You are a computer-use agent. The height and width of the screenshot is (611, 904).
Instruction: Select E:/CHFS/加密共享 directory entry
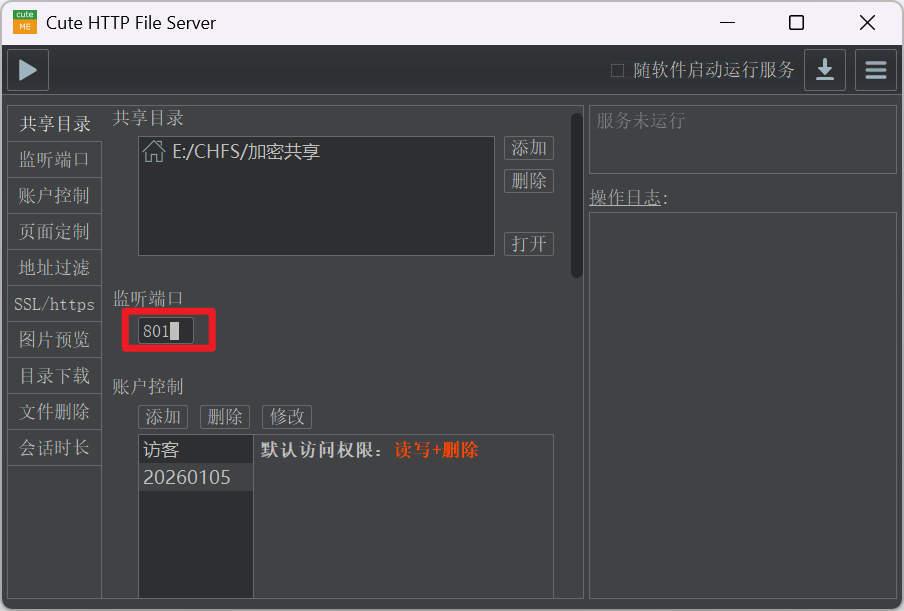click(317, 152)
